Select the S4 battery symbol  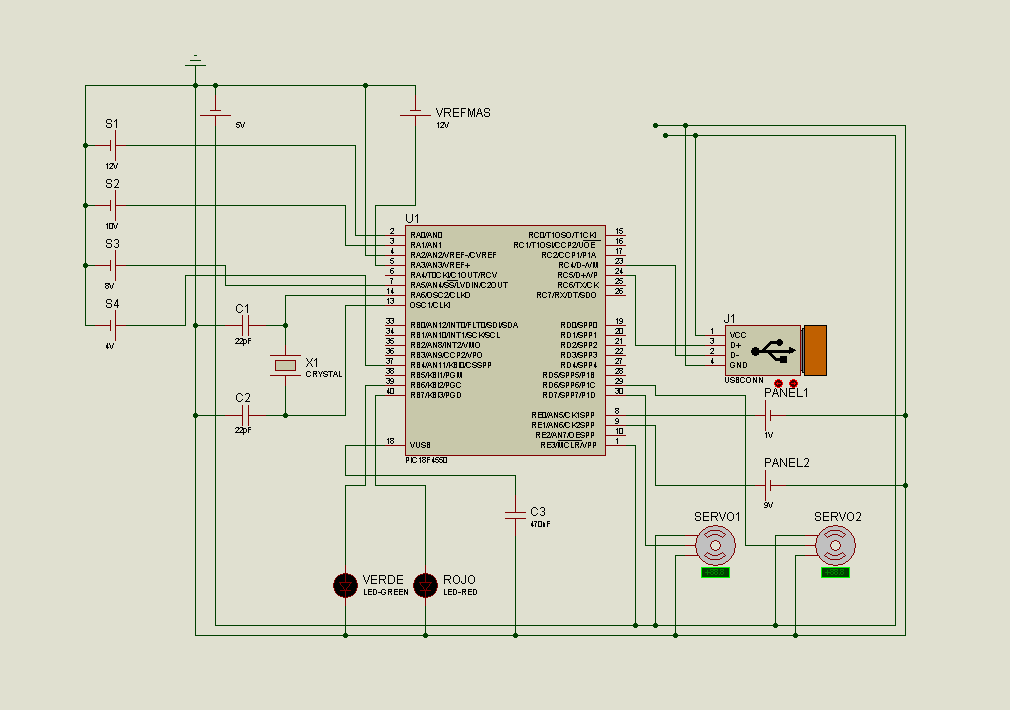tap(113, 325)
